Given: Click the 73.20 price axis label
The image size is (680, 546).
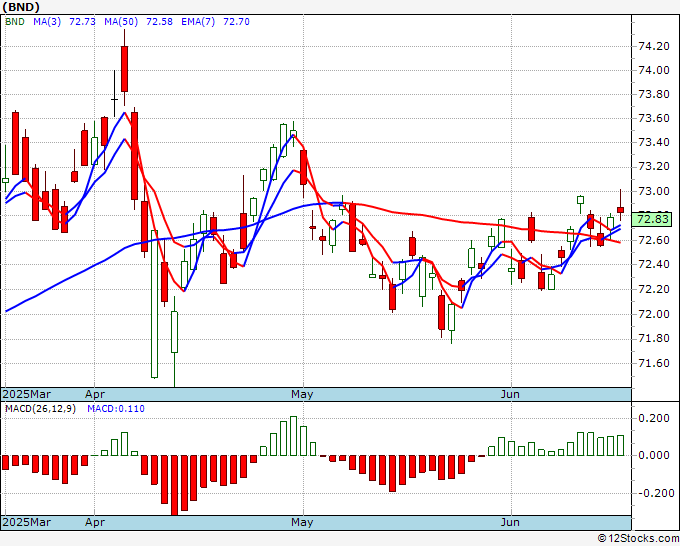Looking at the screenshot, I should pyautogui.click(x=654, y=167).
